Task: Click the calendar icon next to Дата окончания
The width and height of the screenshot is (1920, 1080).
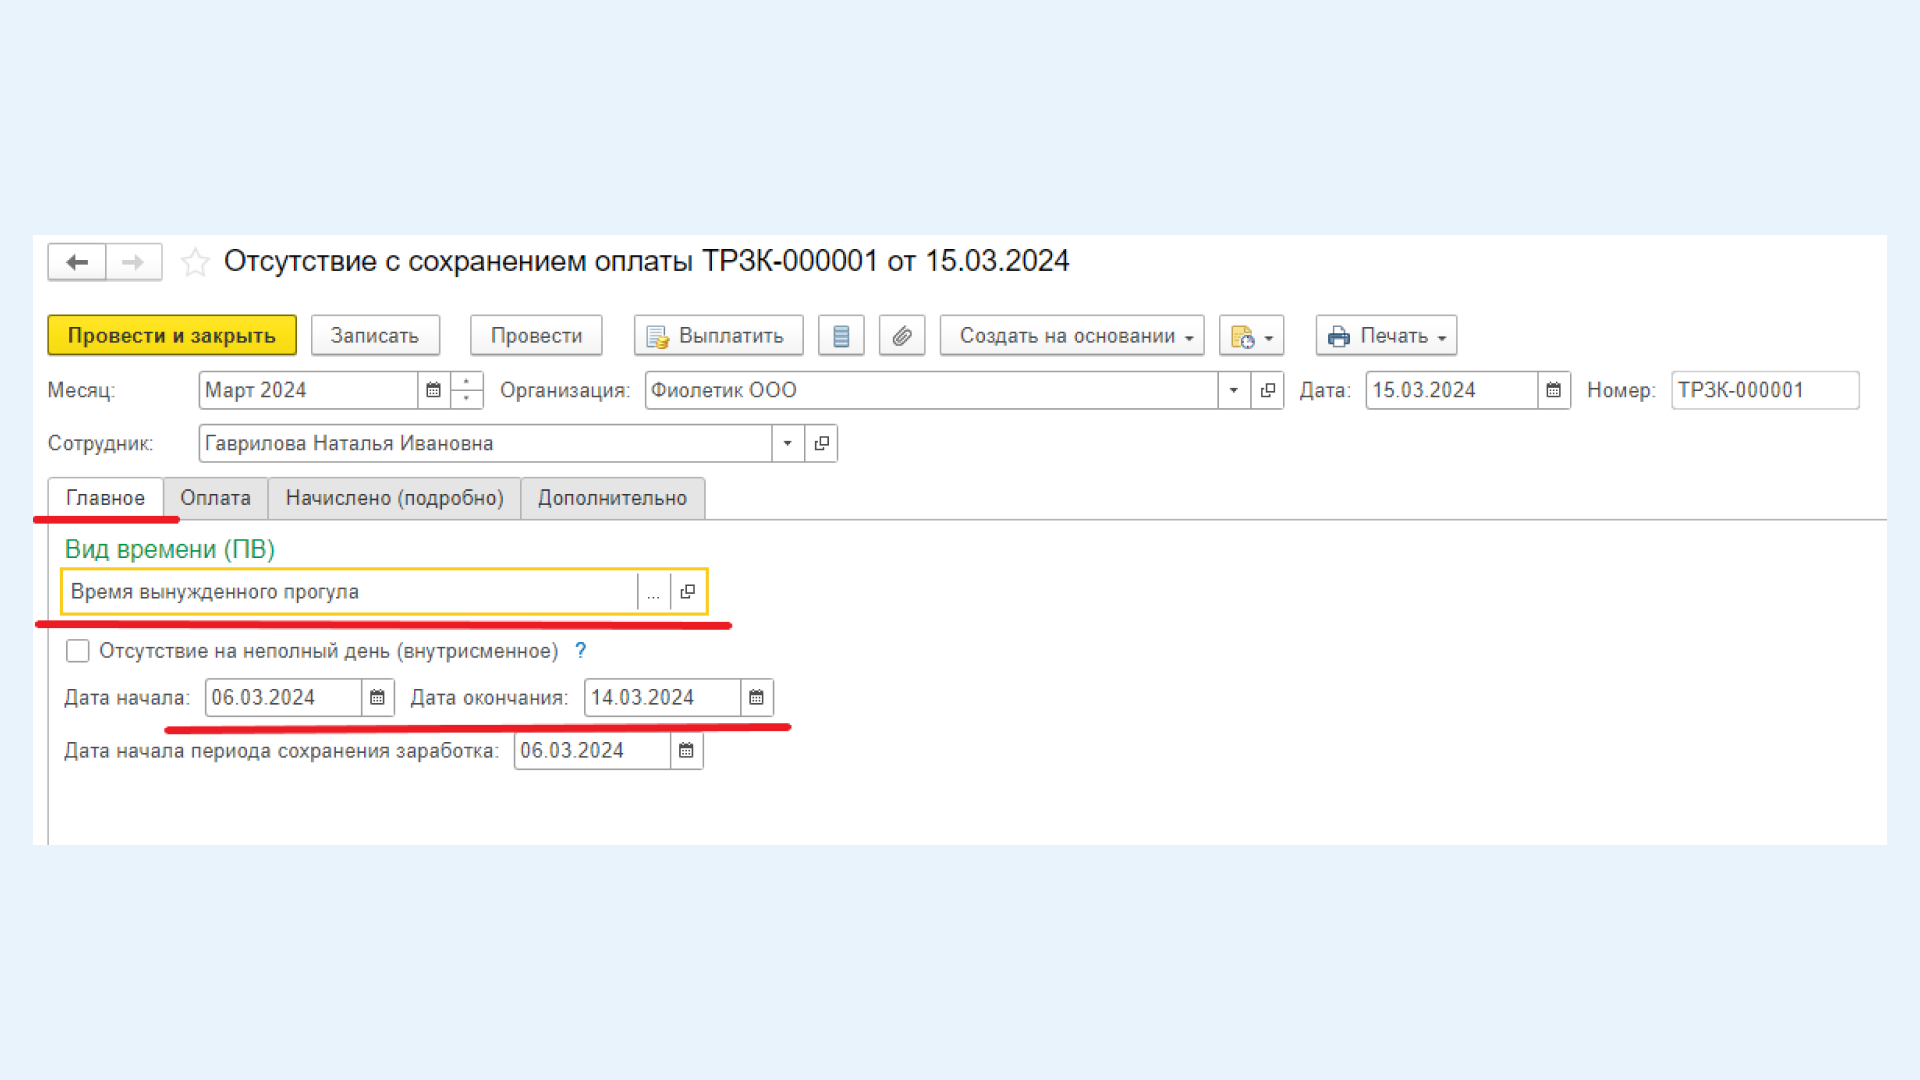Action: point(756,696)
